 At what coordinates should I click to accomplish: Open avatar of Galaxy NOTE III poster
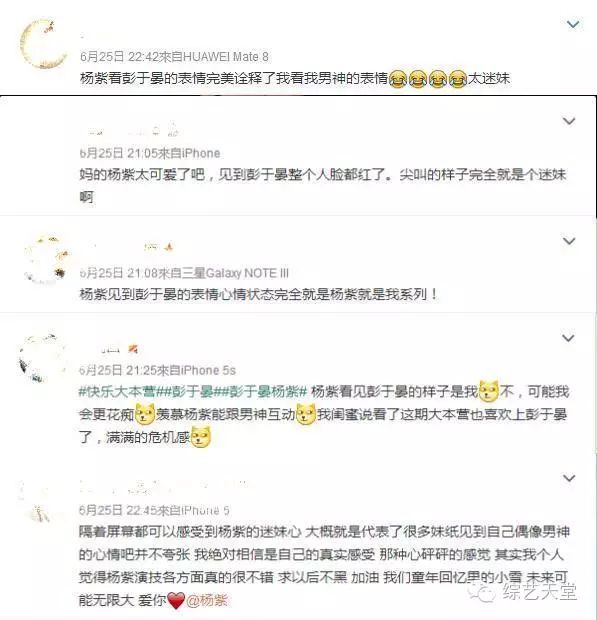[x=44, y=259]
